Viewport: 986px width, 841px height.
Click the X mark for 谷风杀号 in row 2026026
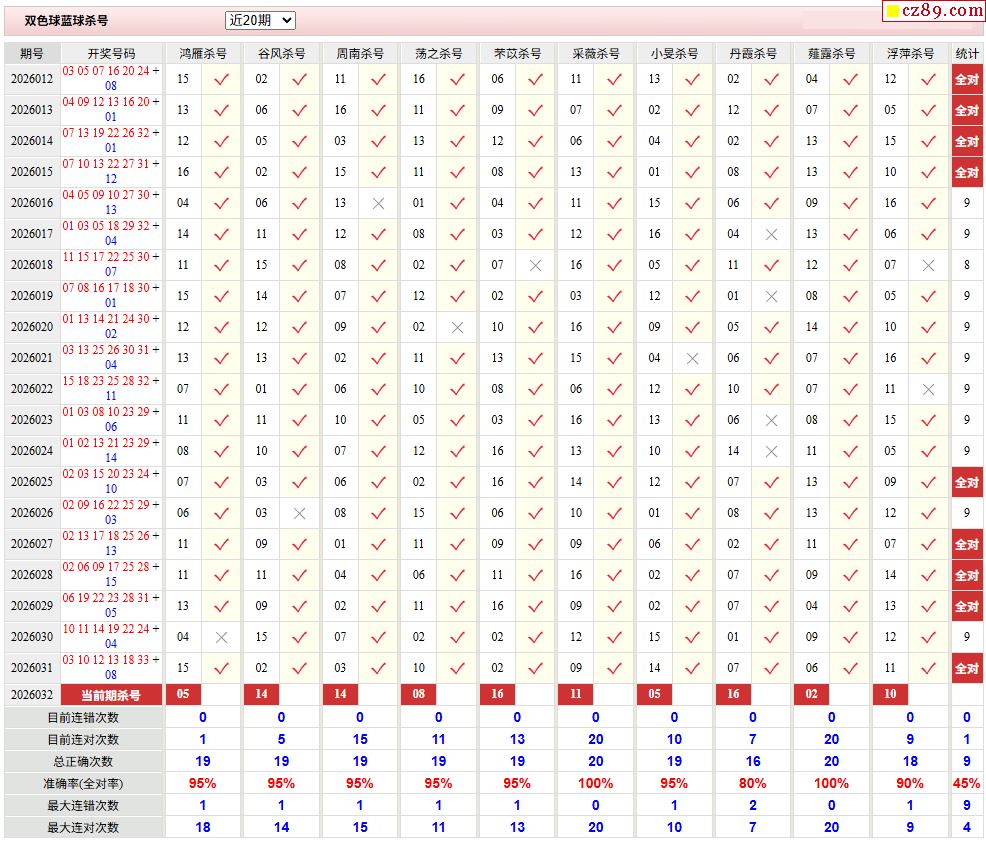click(299, 513)
